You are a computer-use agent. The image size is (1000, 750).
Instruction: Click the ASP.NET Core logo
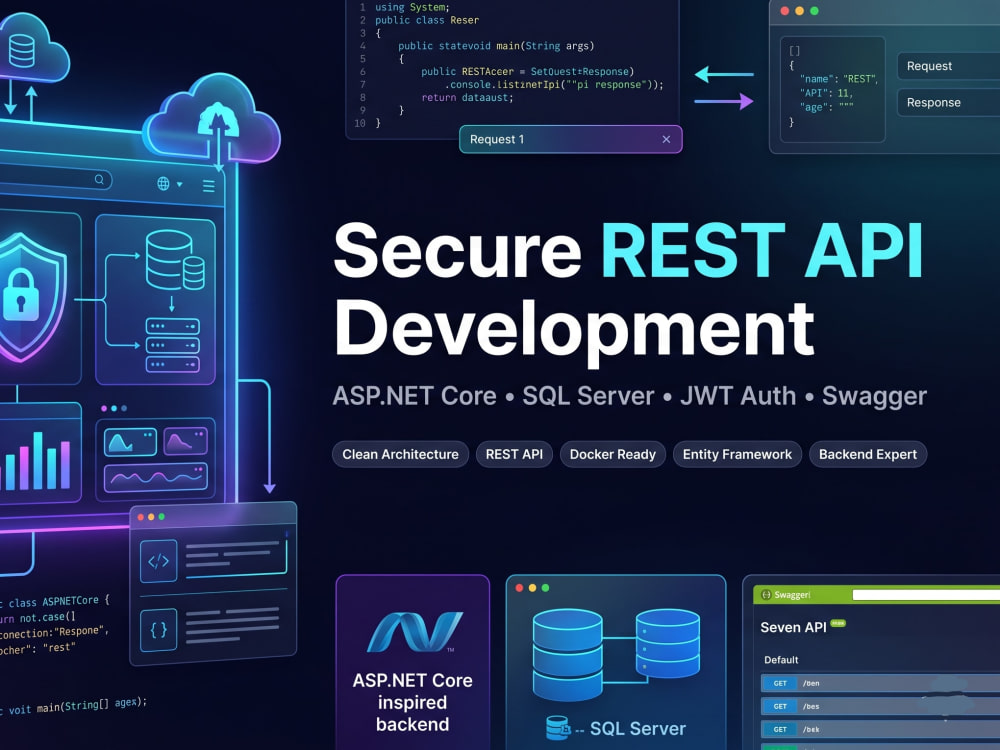click(x=415, y=631)
